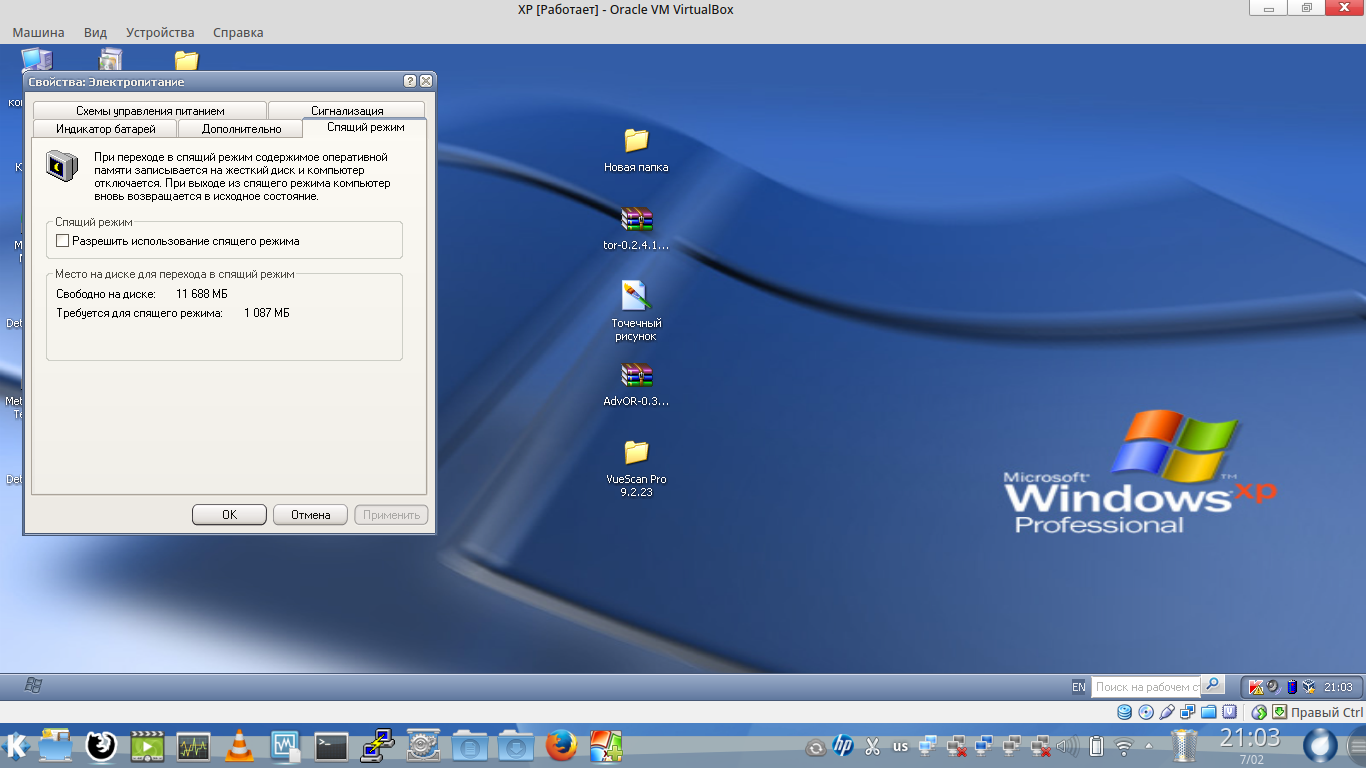Click the dialog's help question mark button
Image resolution: width=1366 pixels, height=768 pixels.
410,81
